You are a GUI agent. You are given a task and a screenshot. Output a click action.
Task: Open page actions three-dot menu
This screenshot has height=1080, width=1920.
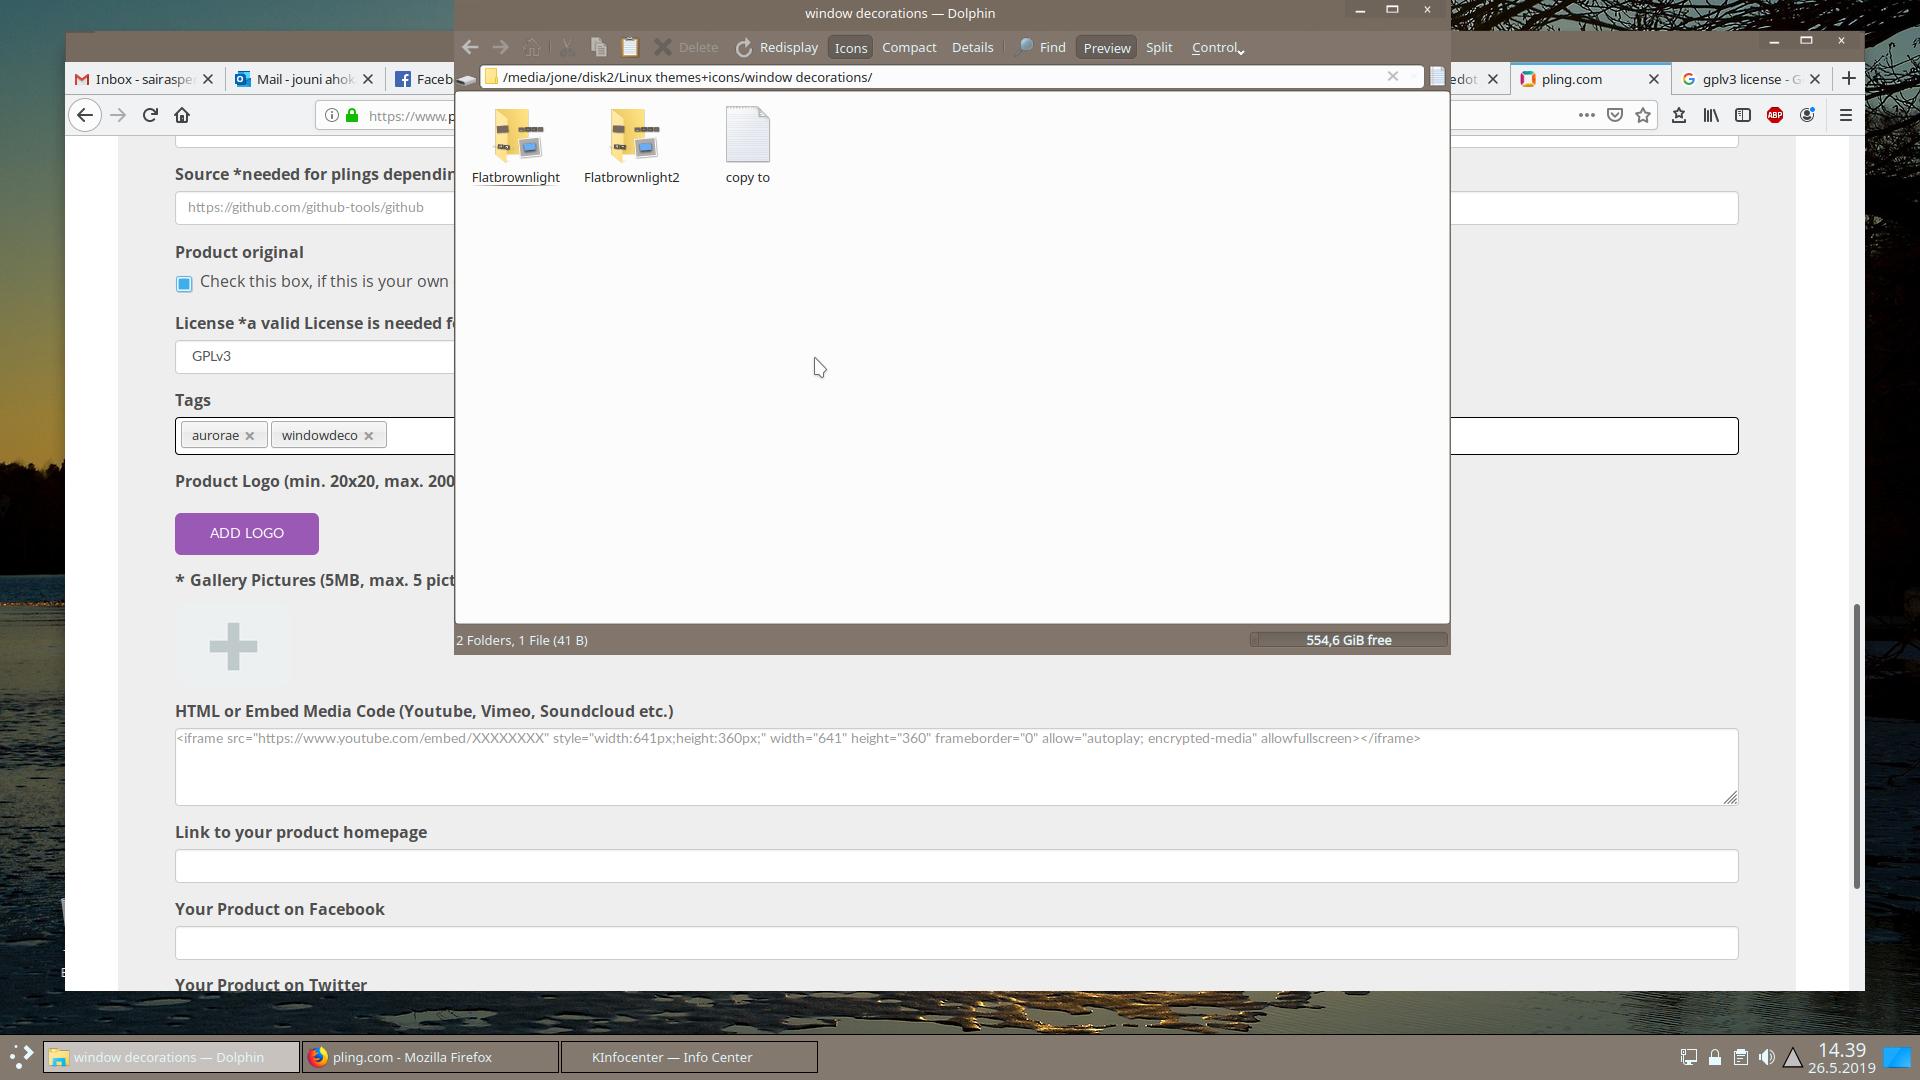coord(1586,115)
